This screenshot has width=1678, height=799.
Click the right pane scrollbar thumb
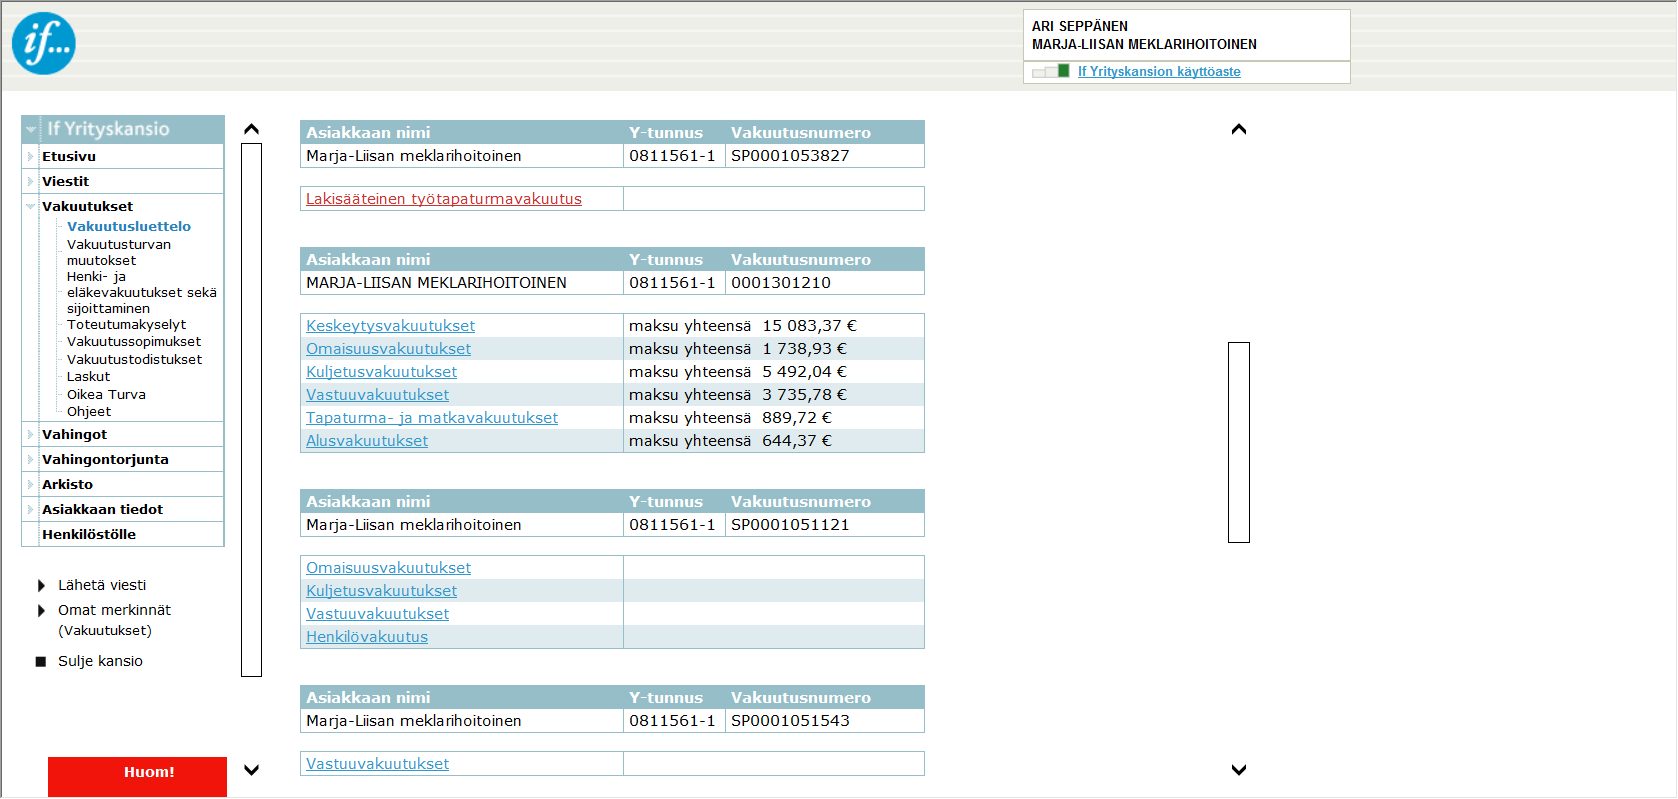tap(1239, 443)
